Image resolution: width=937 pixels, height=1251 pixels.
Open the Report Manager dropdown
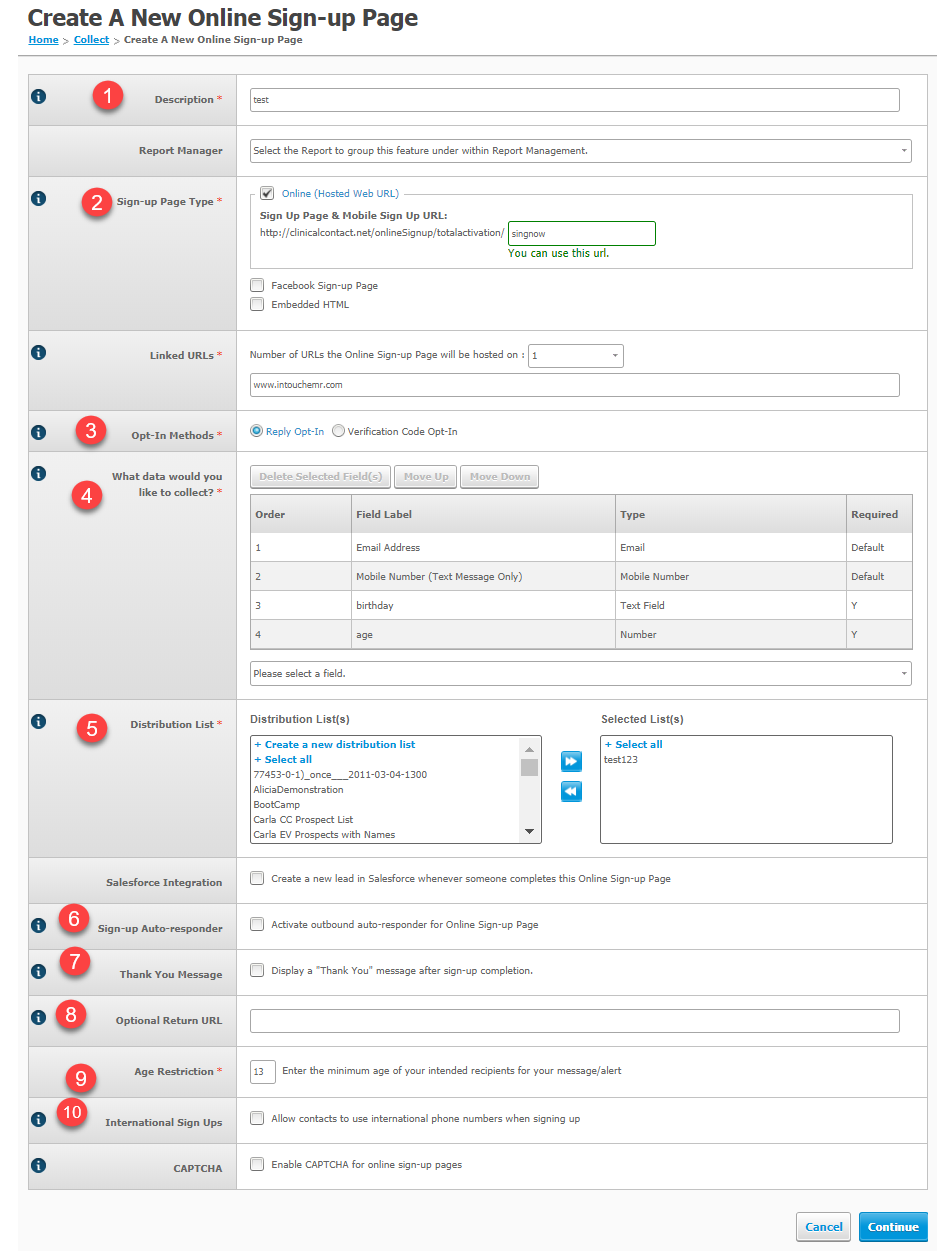tap(581, 151)
